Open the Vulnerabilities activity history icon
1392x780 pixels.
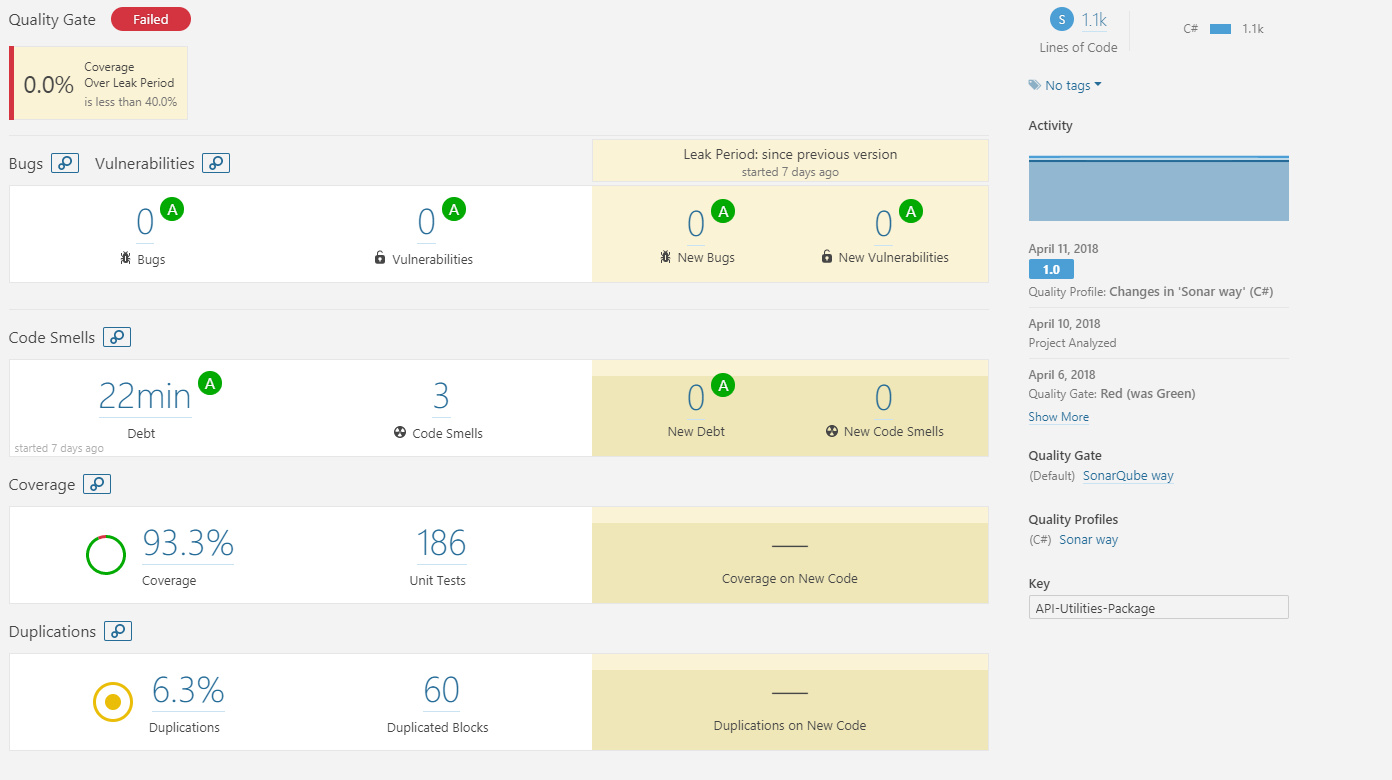click(x=216, y=163)
